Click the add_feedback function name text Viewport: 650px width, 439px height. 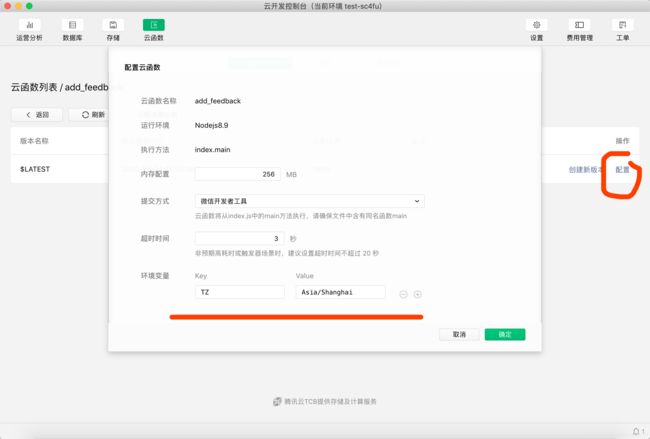[x=218, y=101]
